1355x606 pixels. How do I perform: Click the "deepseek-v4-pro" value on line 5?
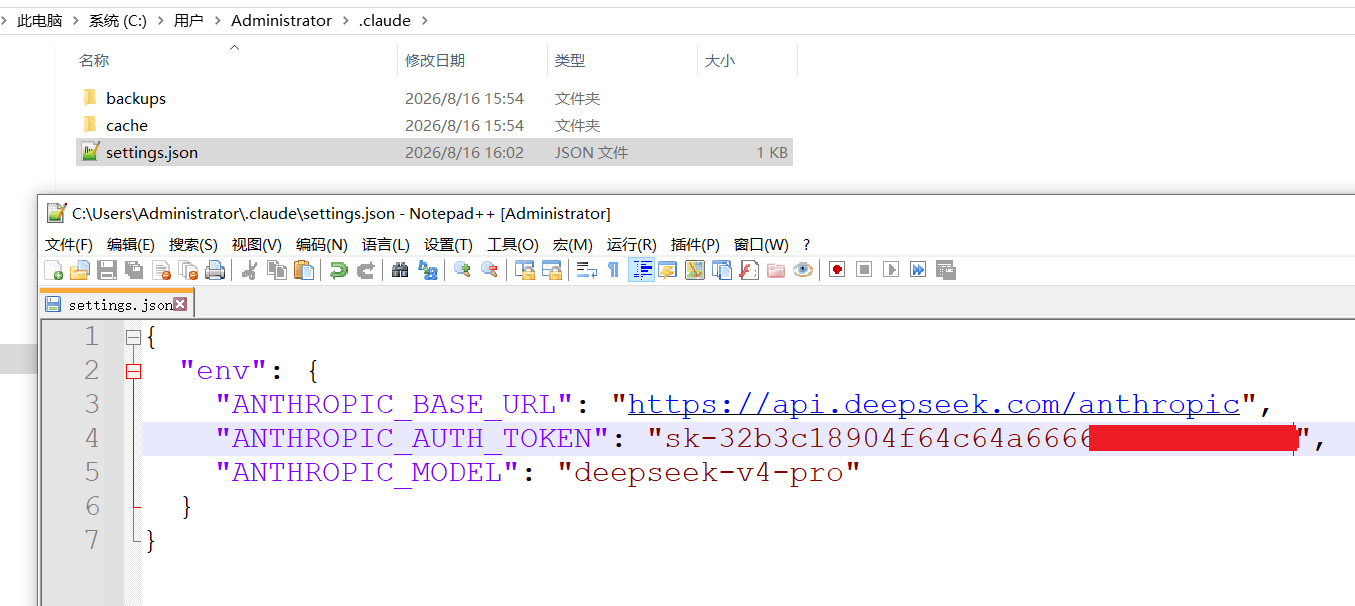(x=709, y=472)
